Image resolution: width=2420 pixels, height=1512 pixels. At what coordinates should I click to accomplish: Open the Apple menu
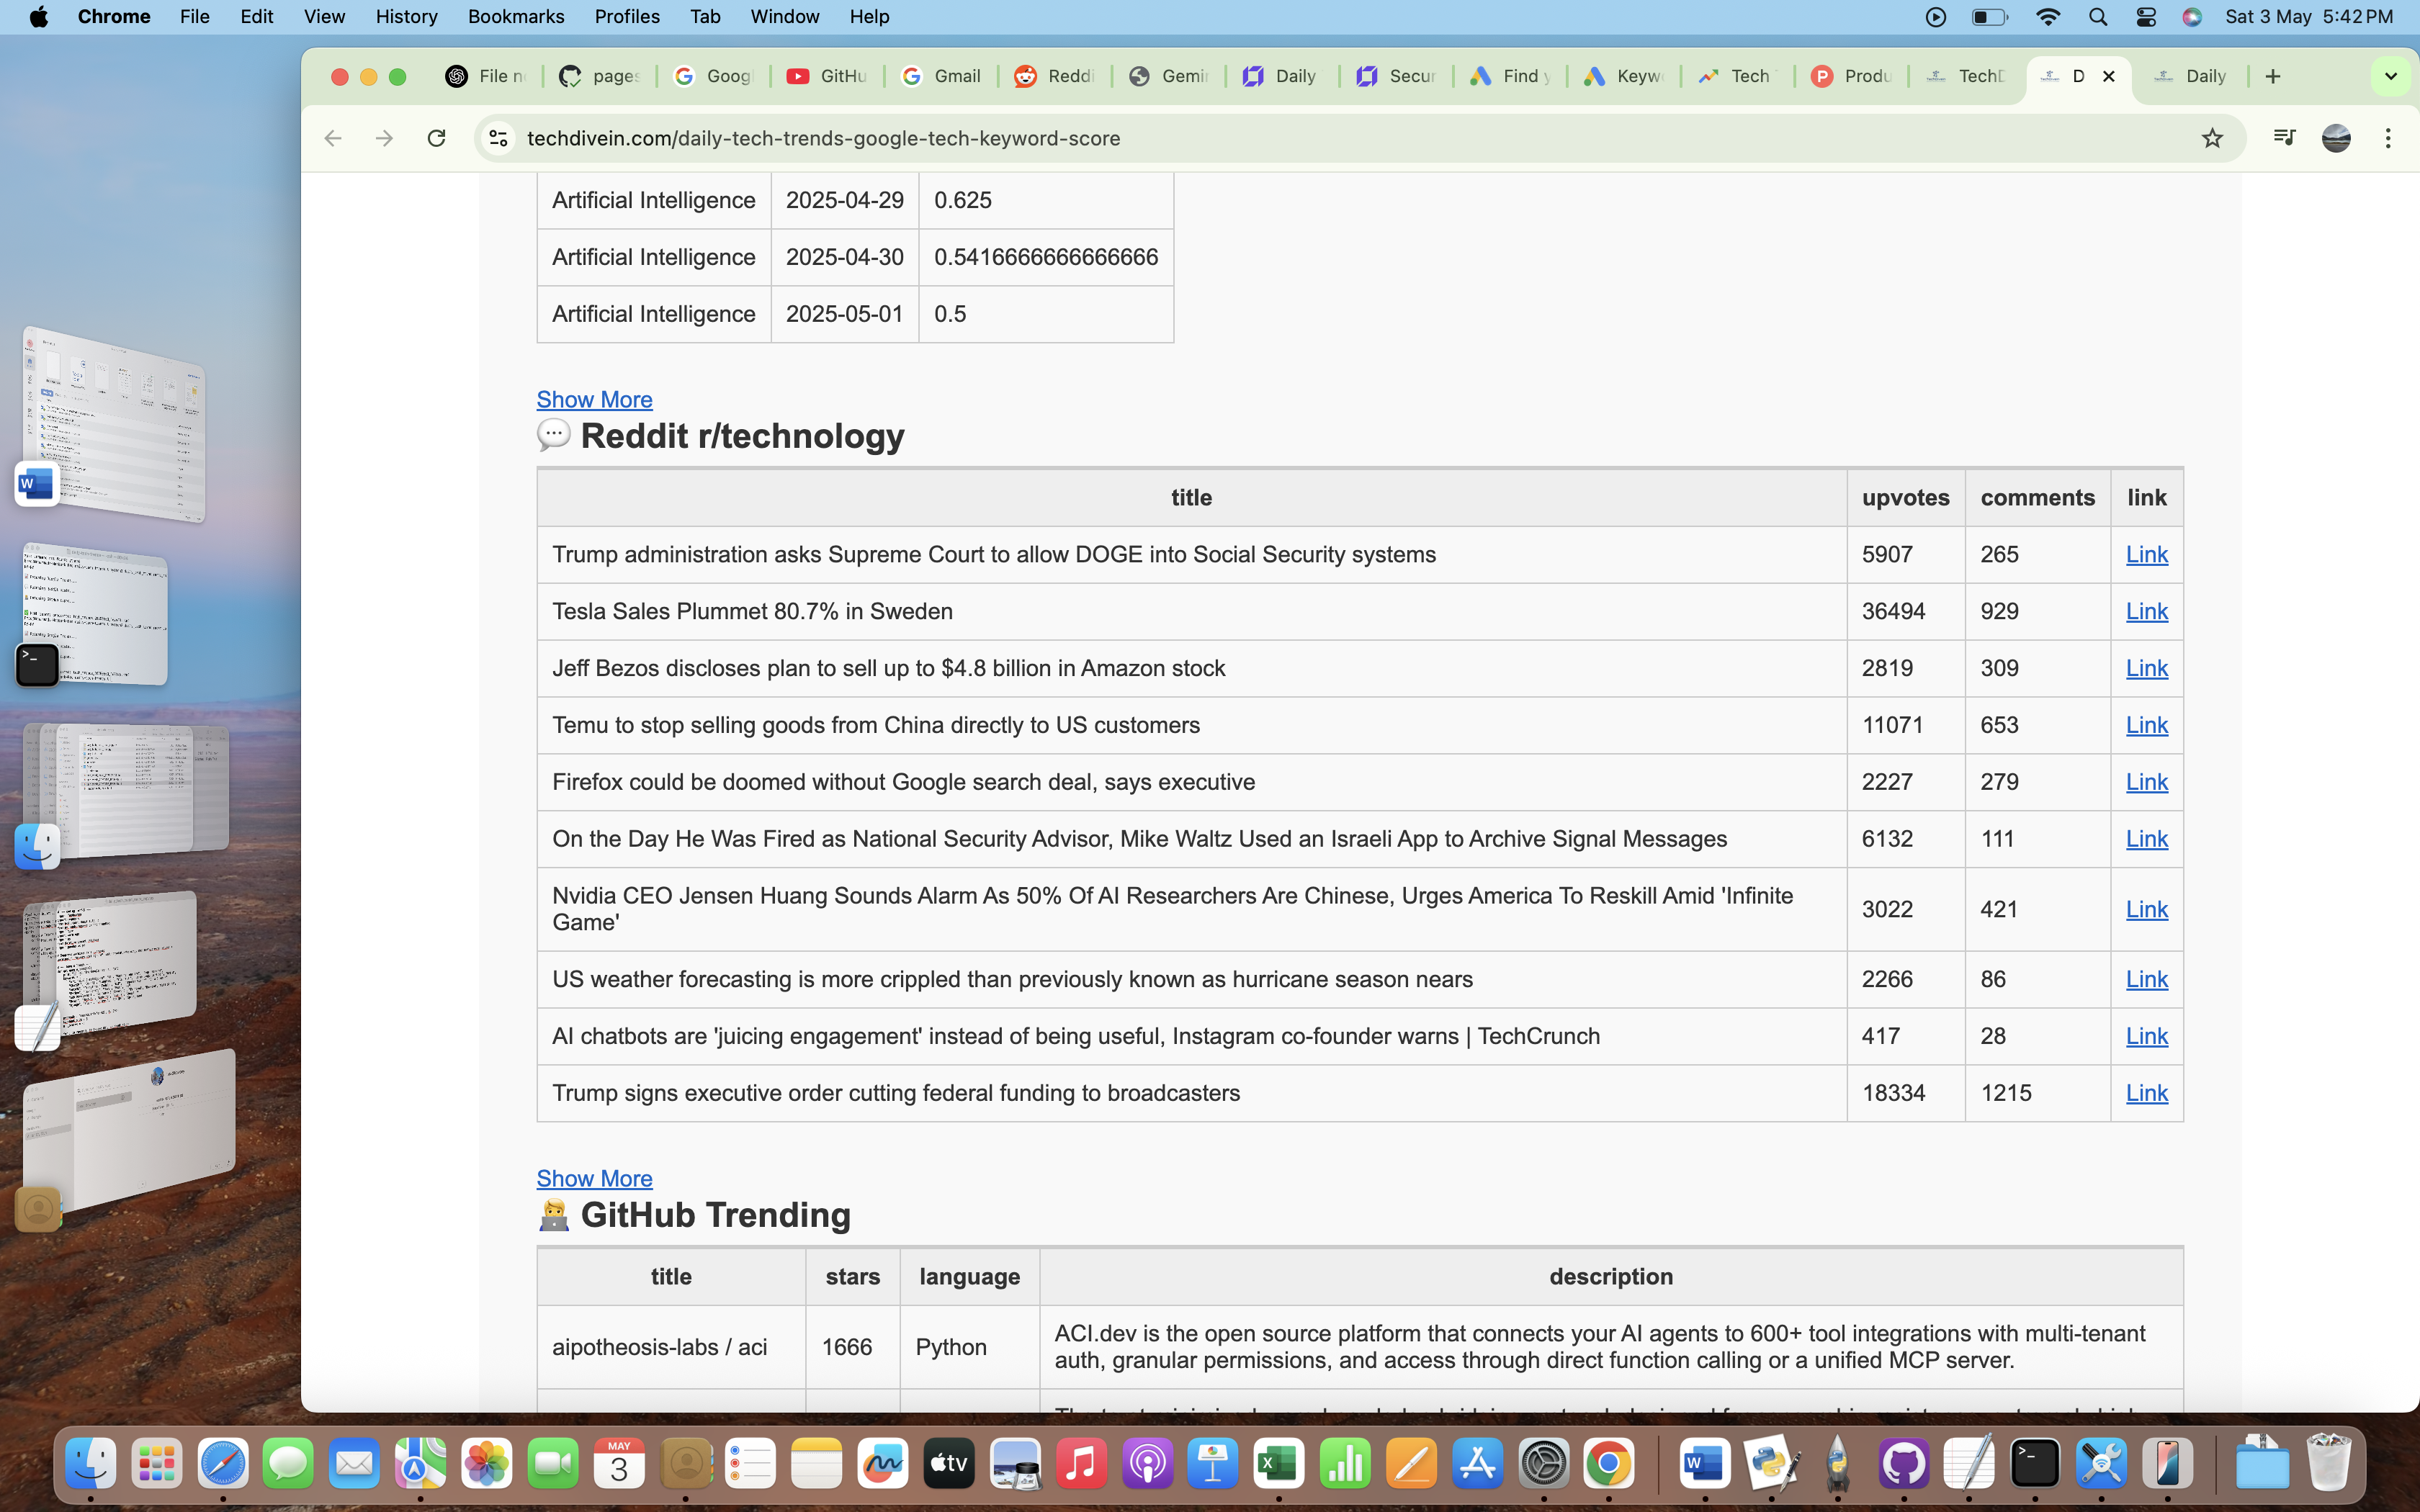click(39, 17)
